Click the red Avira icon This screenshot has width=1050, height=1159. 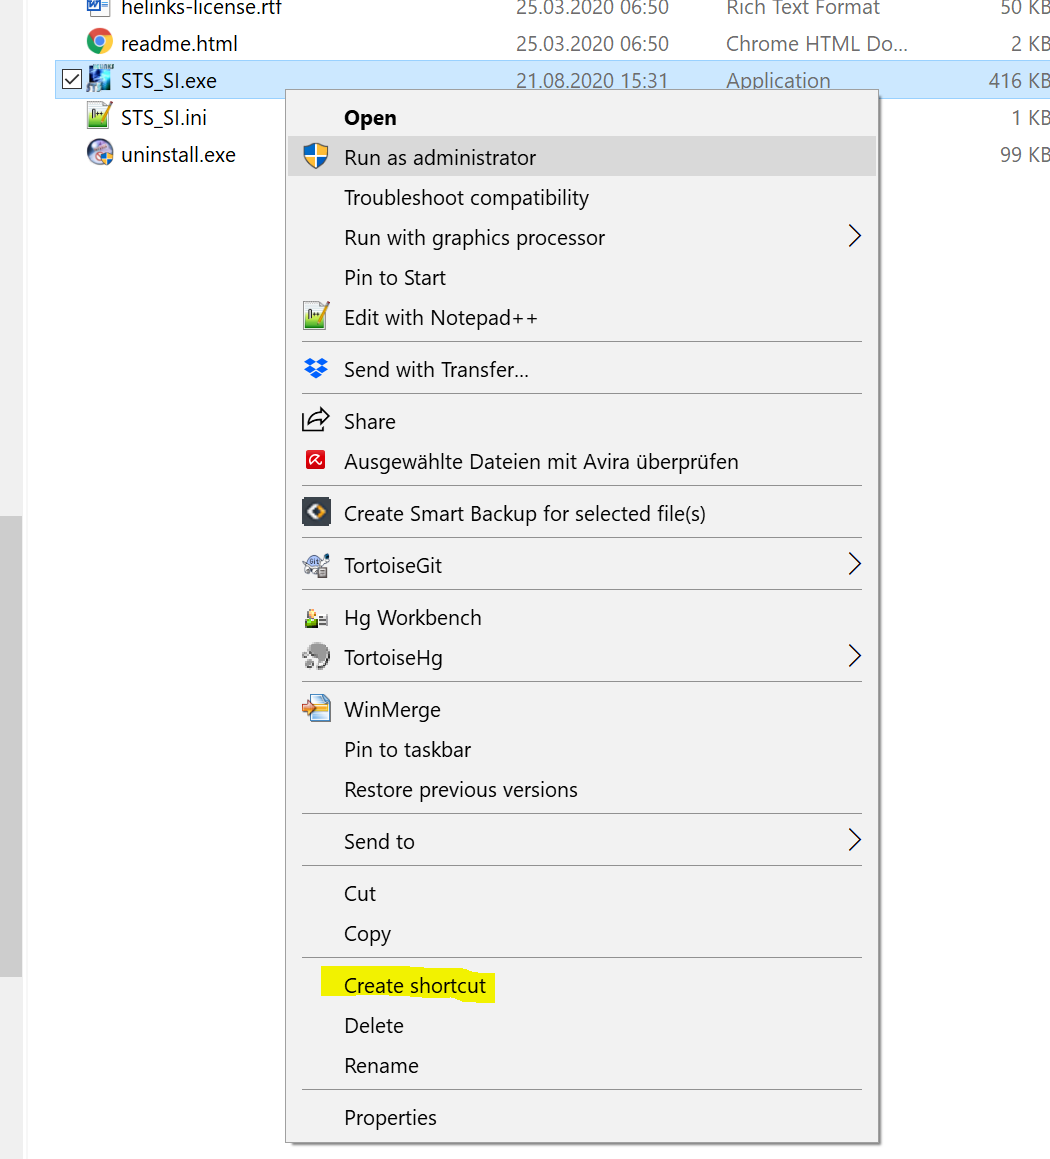pyautogui.click(x=316, y=461)
